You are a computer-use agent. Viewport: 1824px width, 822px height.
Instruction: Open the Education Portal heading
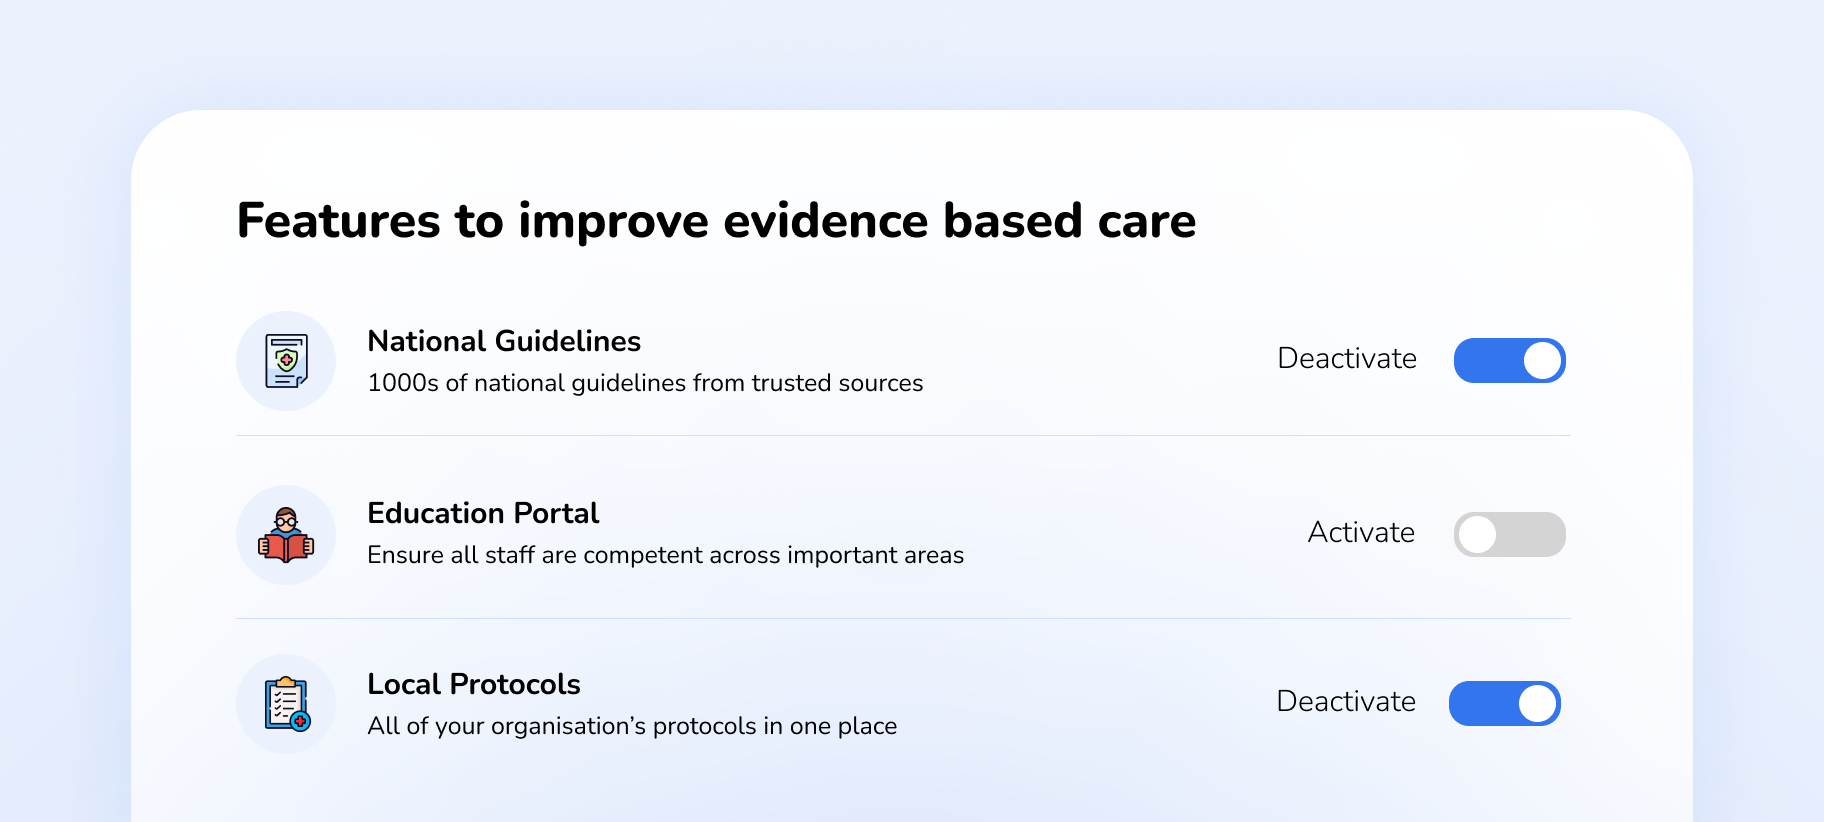click(483, 514)
